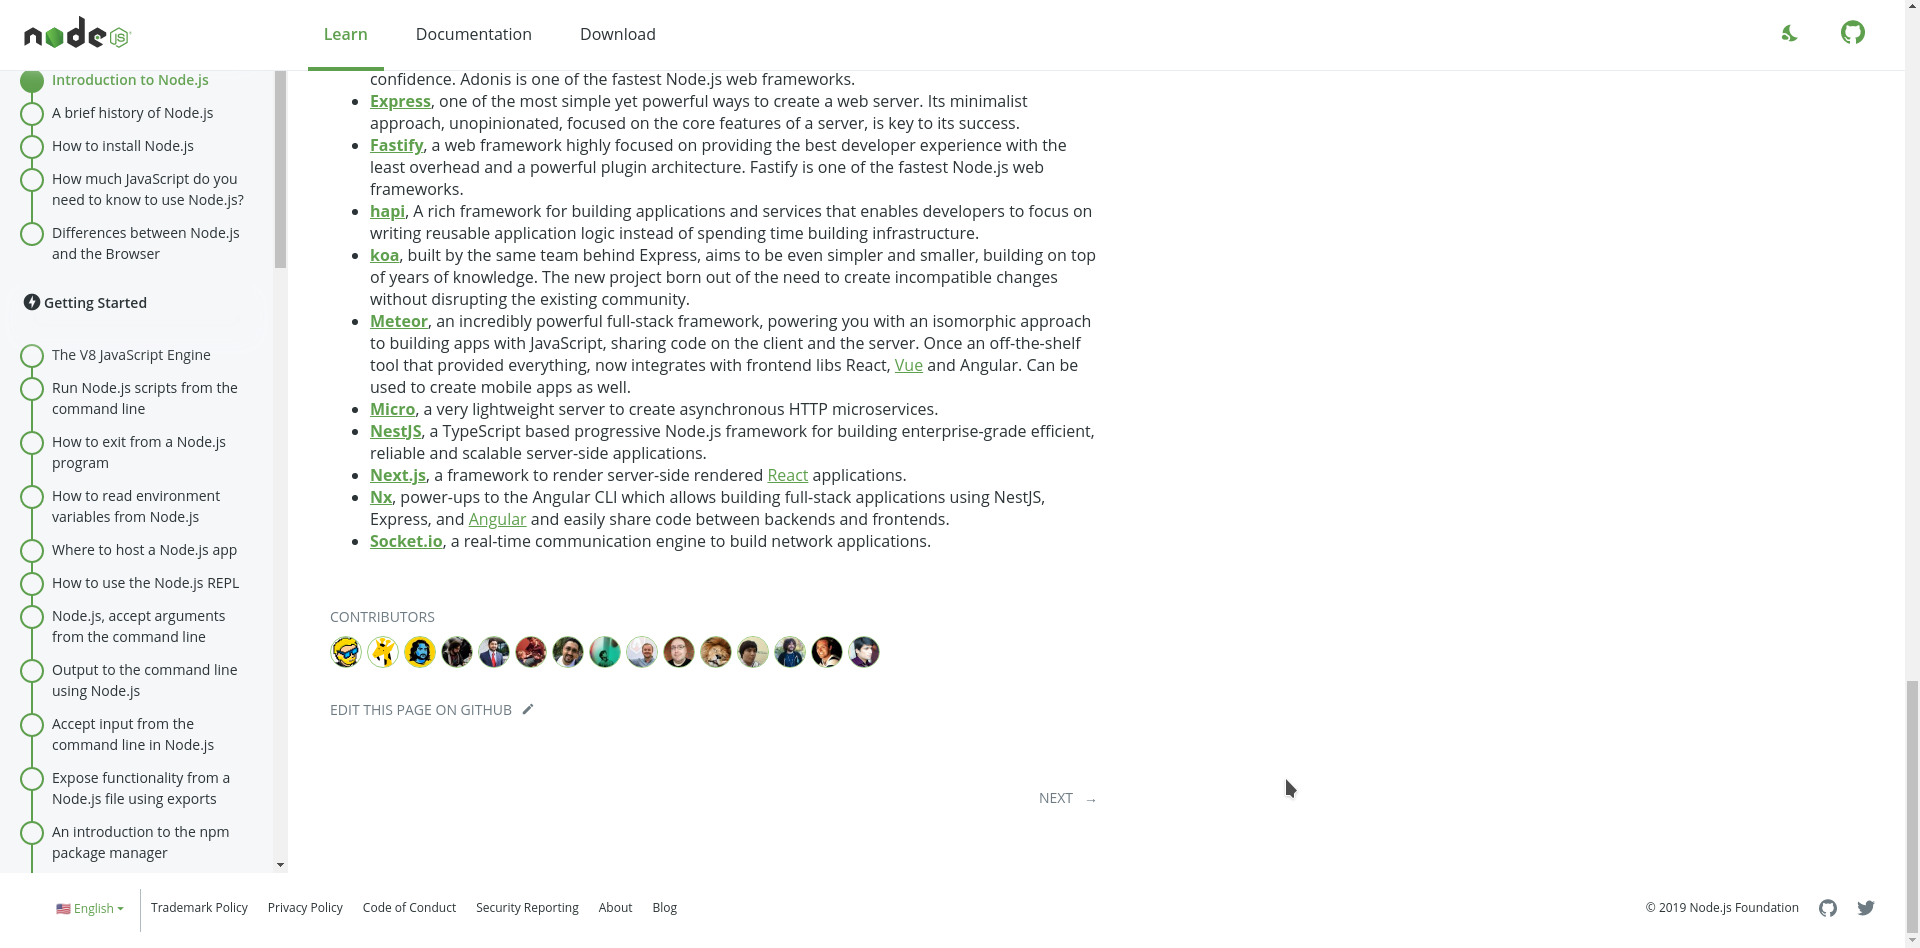Open the GitHub repository from the header
1920x948 pixels.
pyautogui.click(x=1853, y=33)
